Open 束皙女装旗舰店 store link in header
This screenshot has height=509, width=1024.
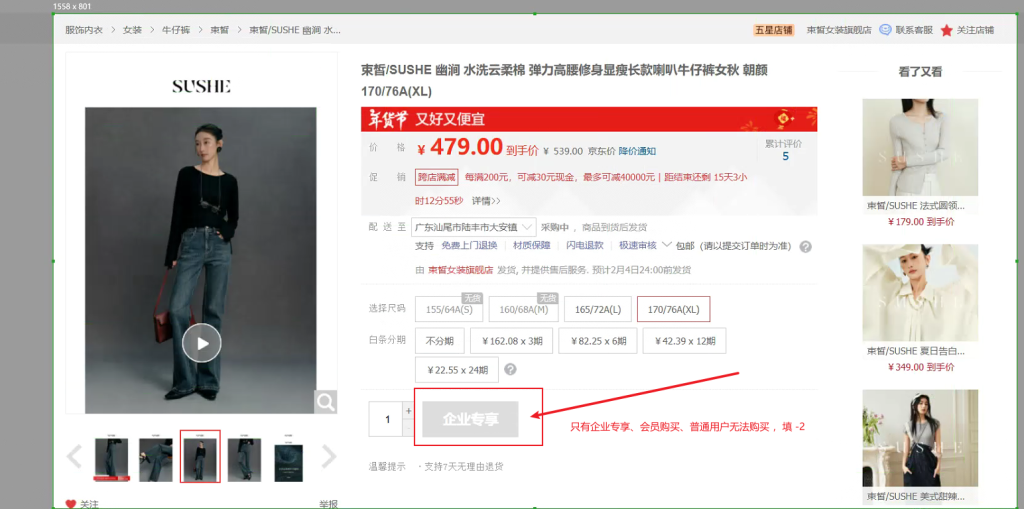click(839, 30)
